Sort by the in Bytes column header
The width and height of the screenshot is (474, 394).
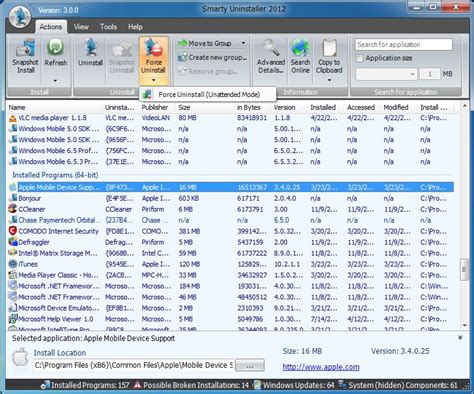pyautogui.click(x=253, y=107)
